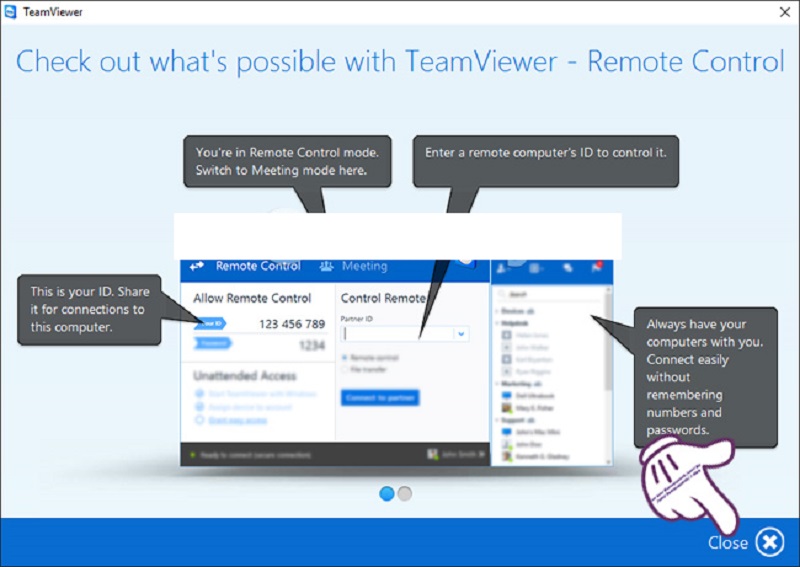
Task: Click the 'Check out what's possible' headline
Action: pos(400,62)
